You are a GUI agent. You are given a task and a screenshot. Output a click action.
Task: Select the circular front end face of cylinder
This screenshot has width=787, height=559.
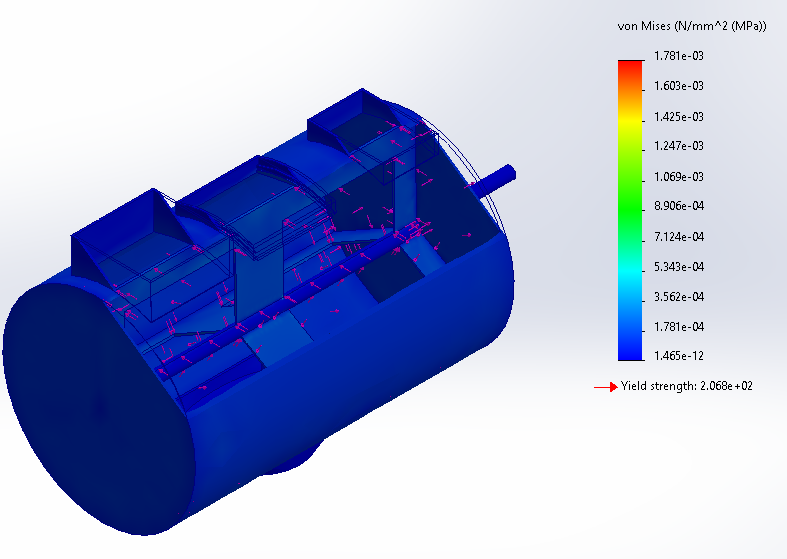click(x=99, y=408)
